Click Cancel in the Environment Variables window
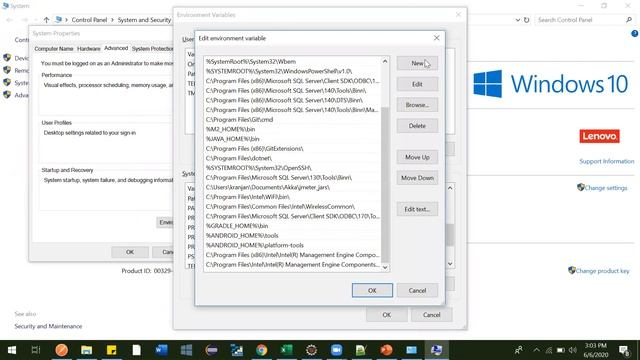Viewport: 640px width, 360px height. point(431,315)
